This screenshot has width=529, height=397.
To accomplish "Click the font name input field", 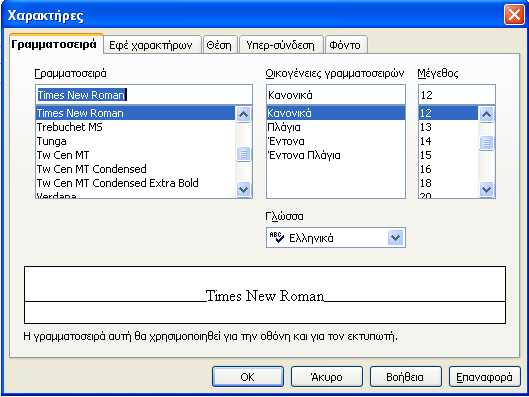I will pyautogui.click(x=144, y=95).
